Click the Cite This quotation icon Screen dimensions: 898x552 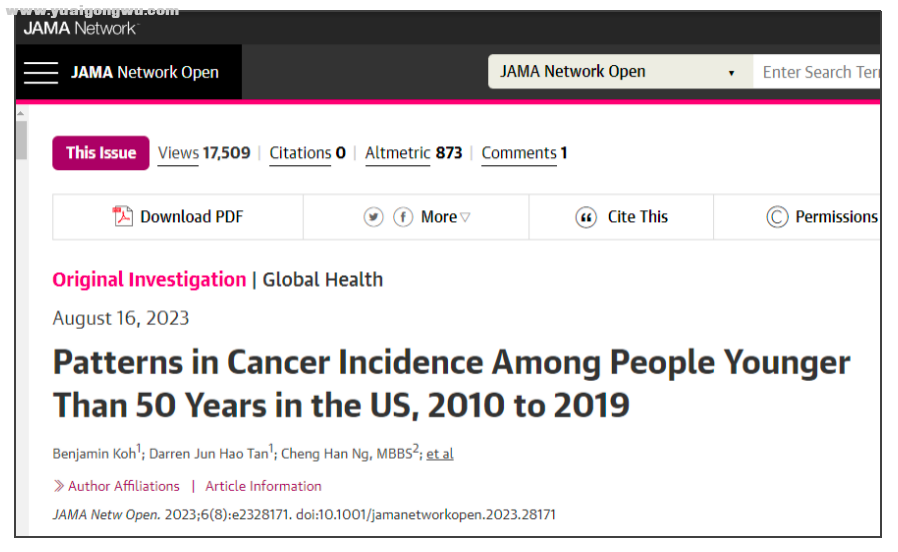pos(586,217)
